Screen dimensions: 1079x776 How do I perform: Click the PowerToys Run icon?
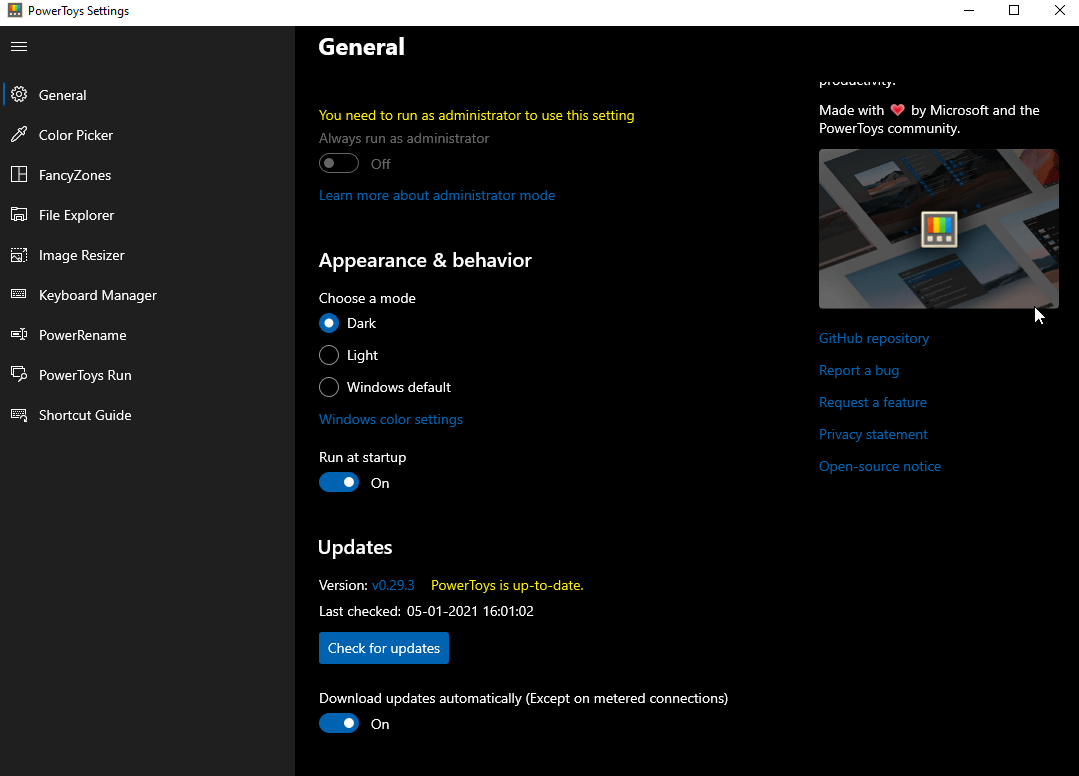click(21, 374)
